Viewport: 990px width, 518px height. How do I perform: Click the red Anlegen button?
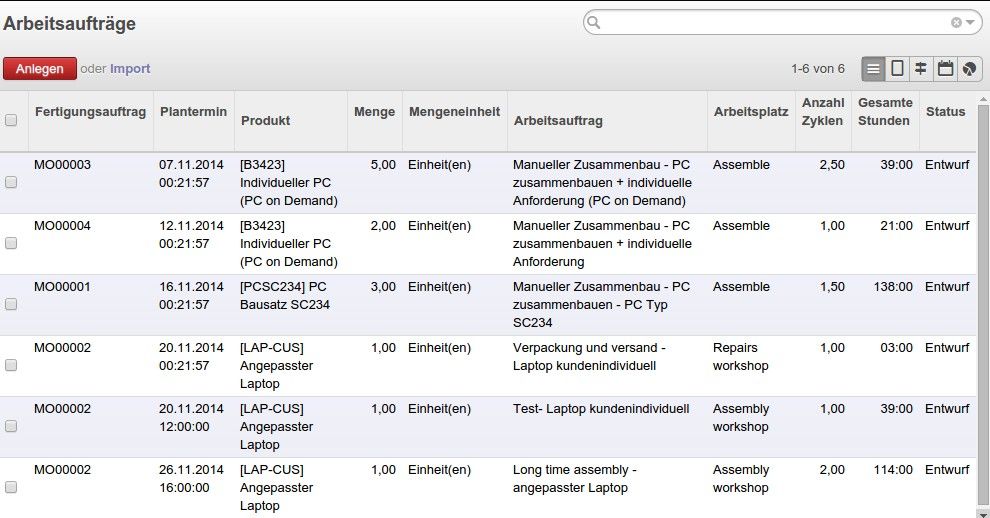pyautogui.click(x=39, y=69)
